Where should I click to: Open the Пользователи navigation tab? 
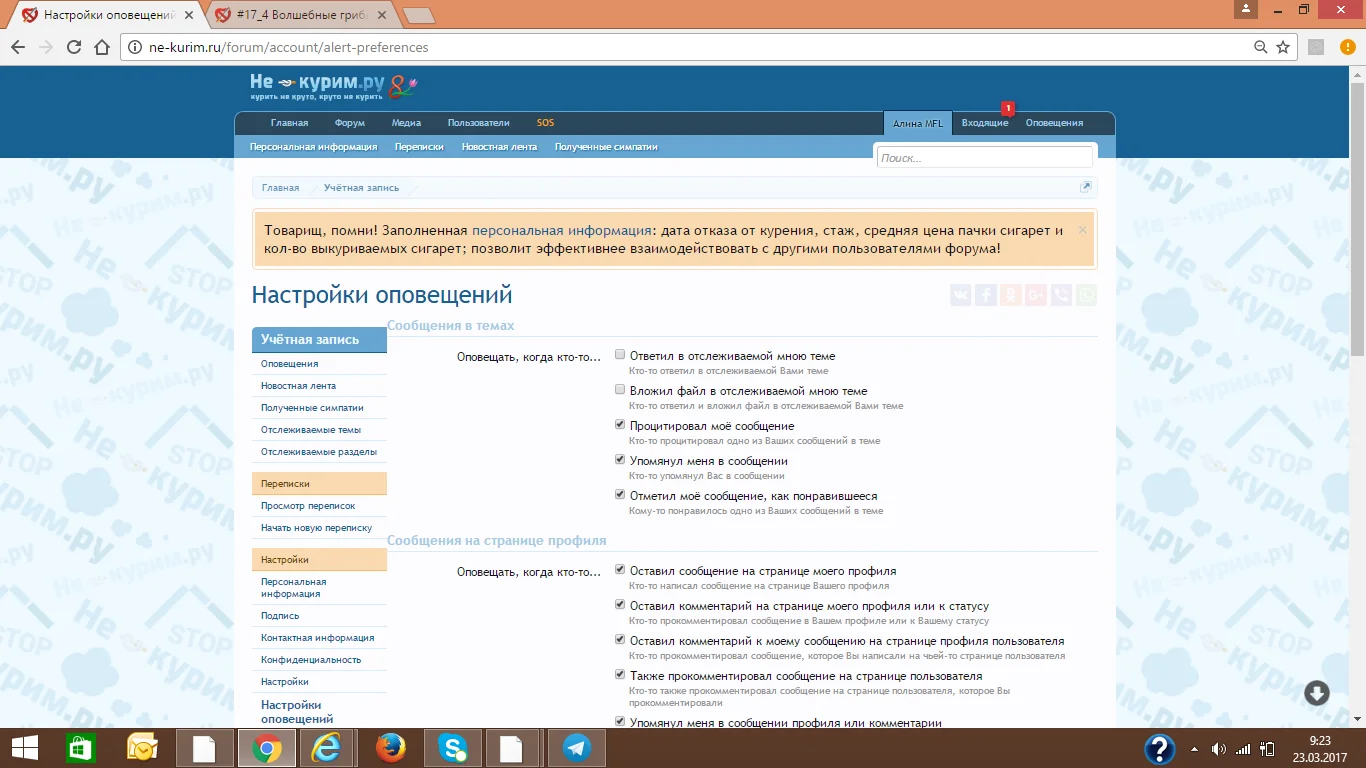pos(478,123)
